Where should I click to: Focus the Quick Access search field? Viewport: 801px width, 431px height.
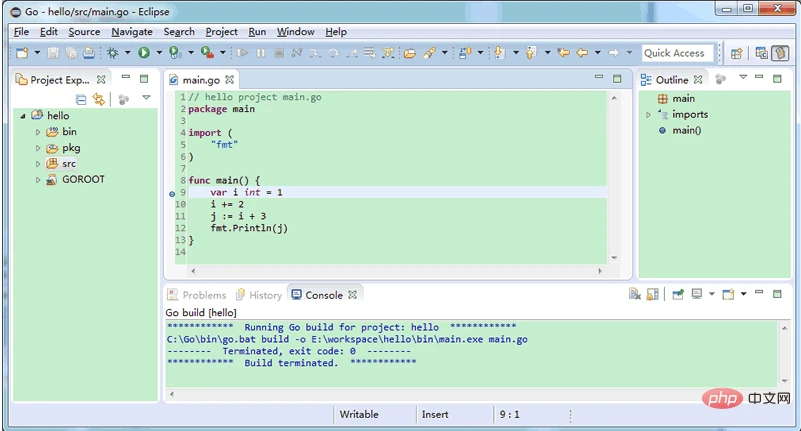[677, 53]
